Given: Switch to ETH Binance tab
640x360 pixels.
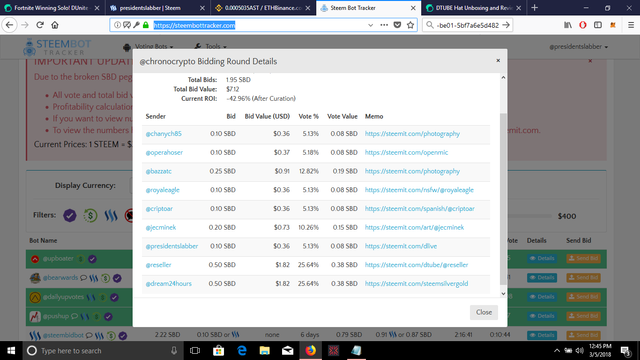Looking at the screenshot, I should click(263, 8).
